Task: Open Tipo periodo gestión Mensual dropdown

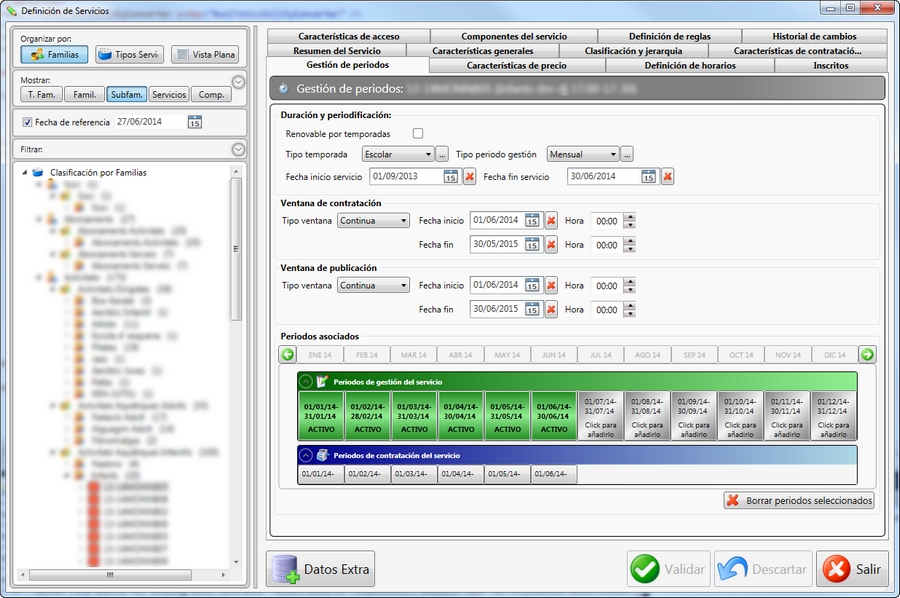Action: point(583,154)
